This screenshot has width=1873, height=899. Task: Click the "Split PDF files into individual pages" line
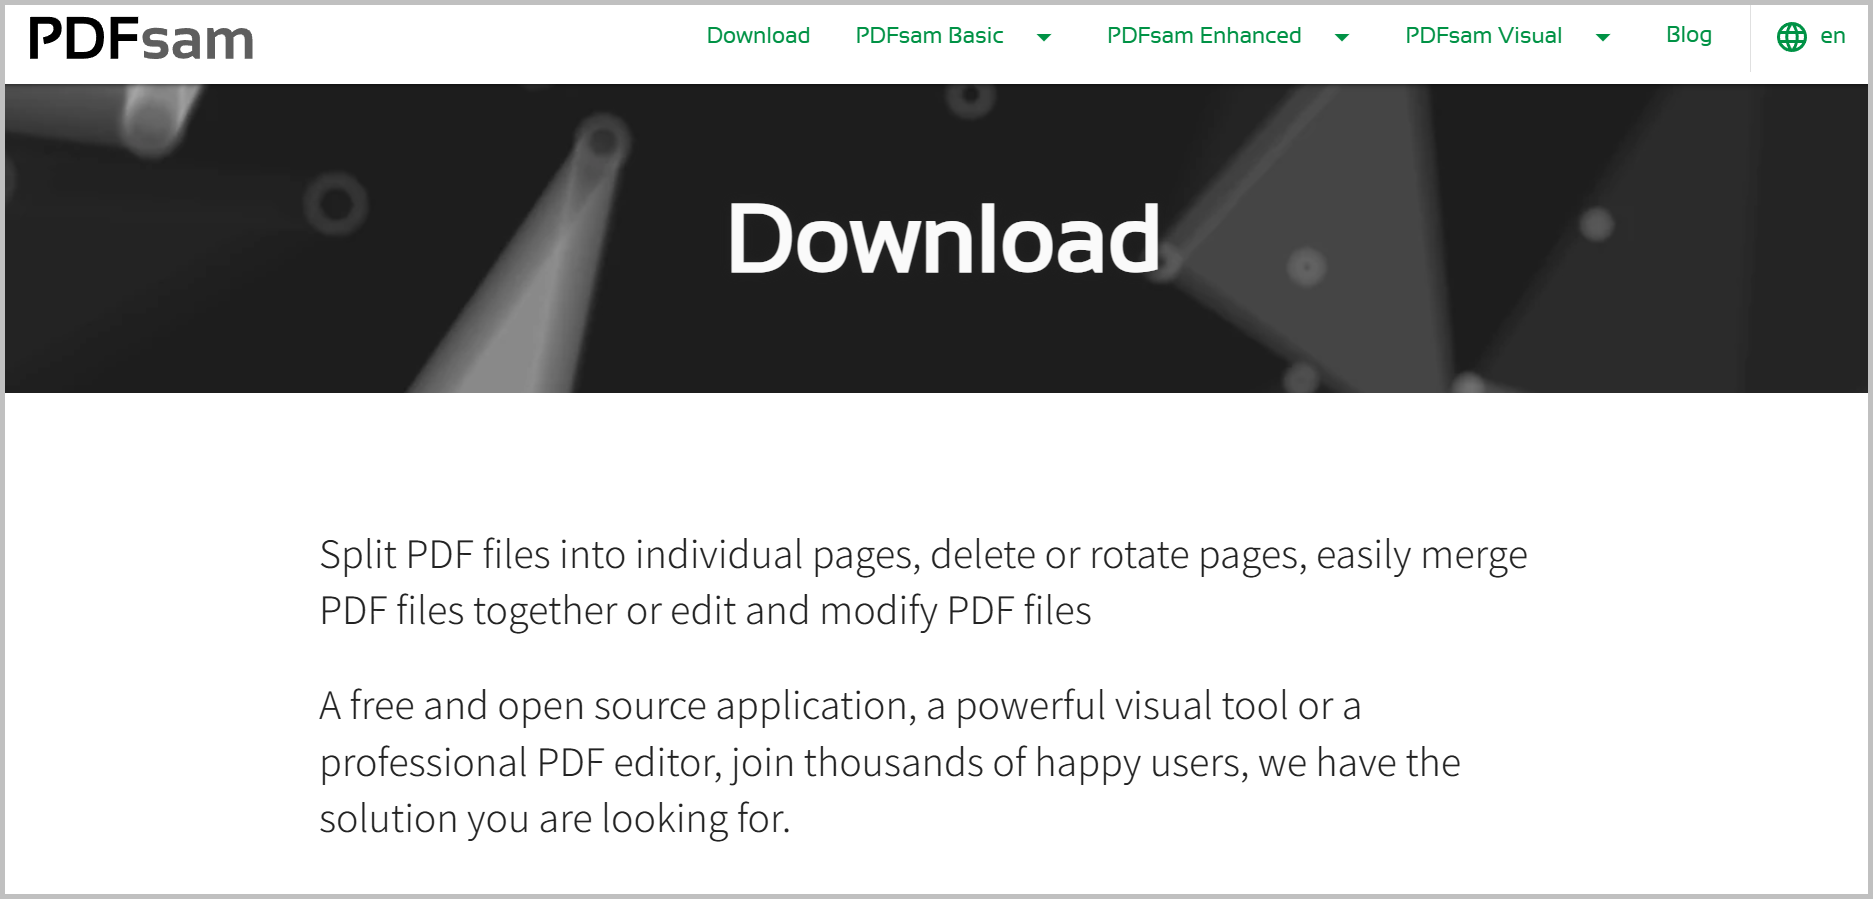pos(922,555)
